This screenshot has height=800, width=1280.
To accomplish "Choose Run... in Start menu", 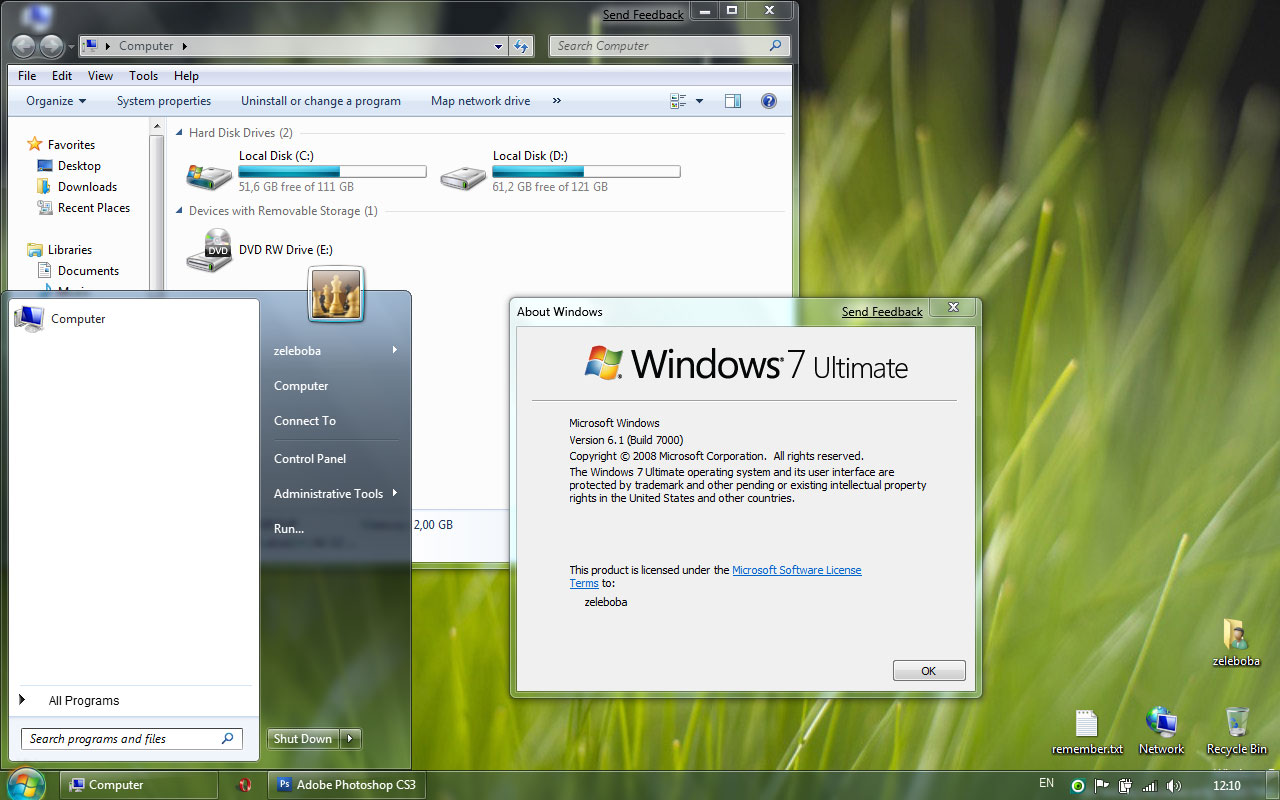I will 289,529.
